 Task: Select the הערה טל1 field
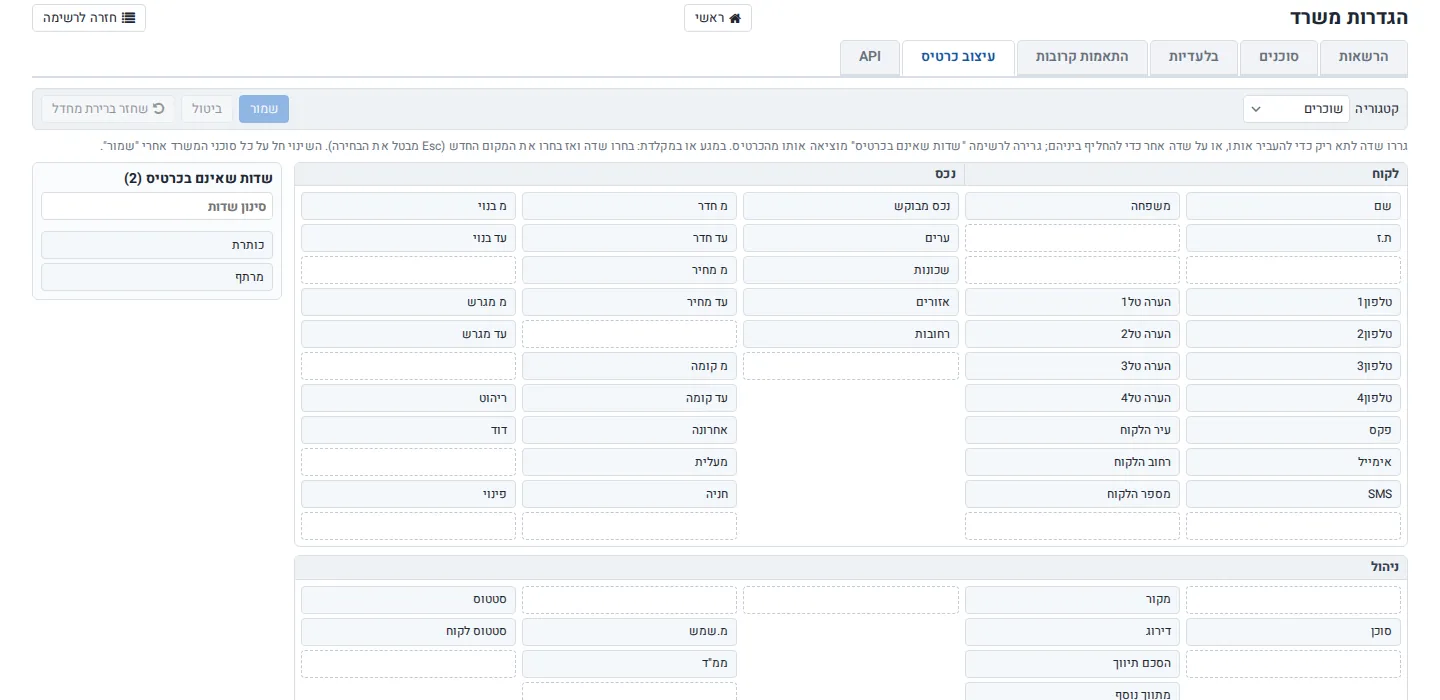(x=1072, y=302)
